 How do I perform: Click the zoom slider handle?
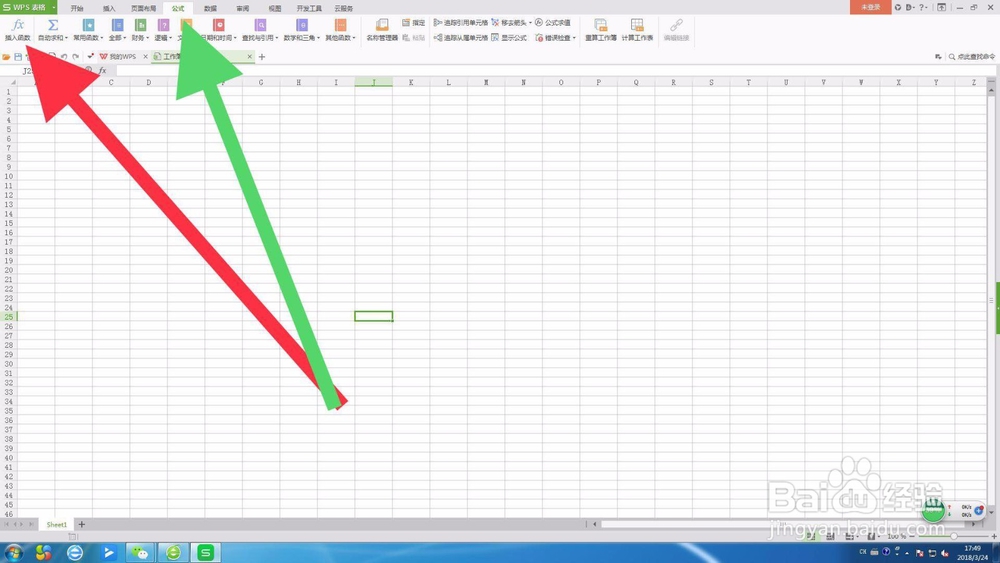coord(953,536)
